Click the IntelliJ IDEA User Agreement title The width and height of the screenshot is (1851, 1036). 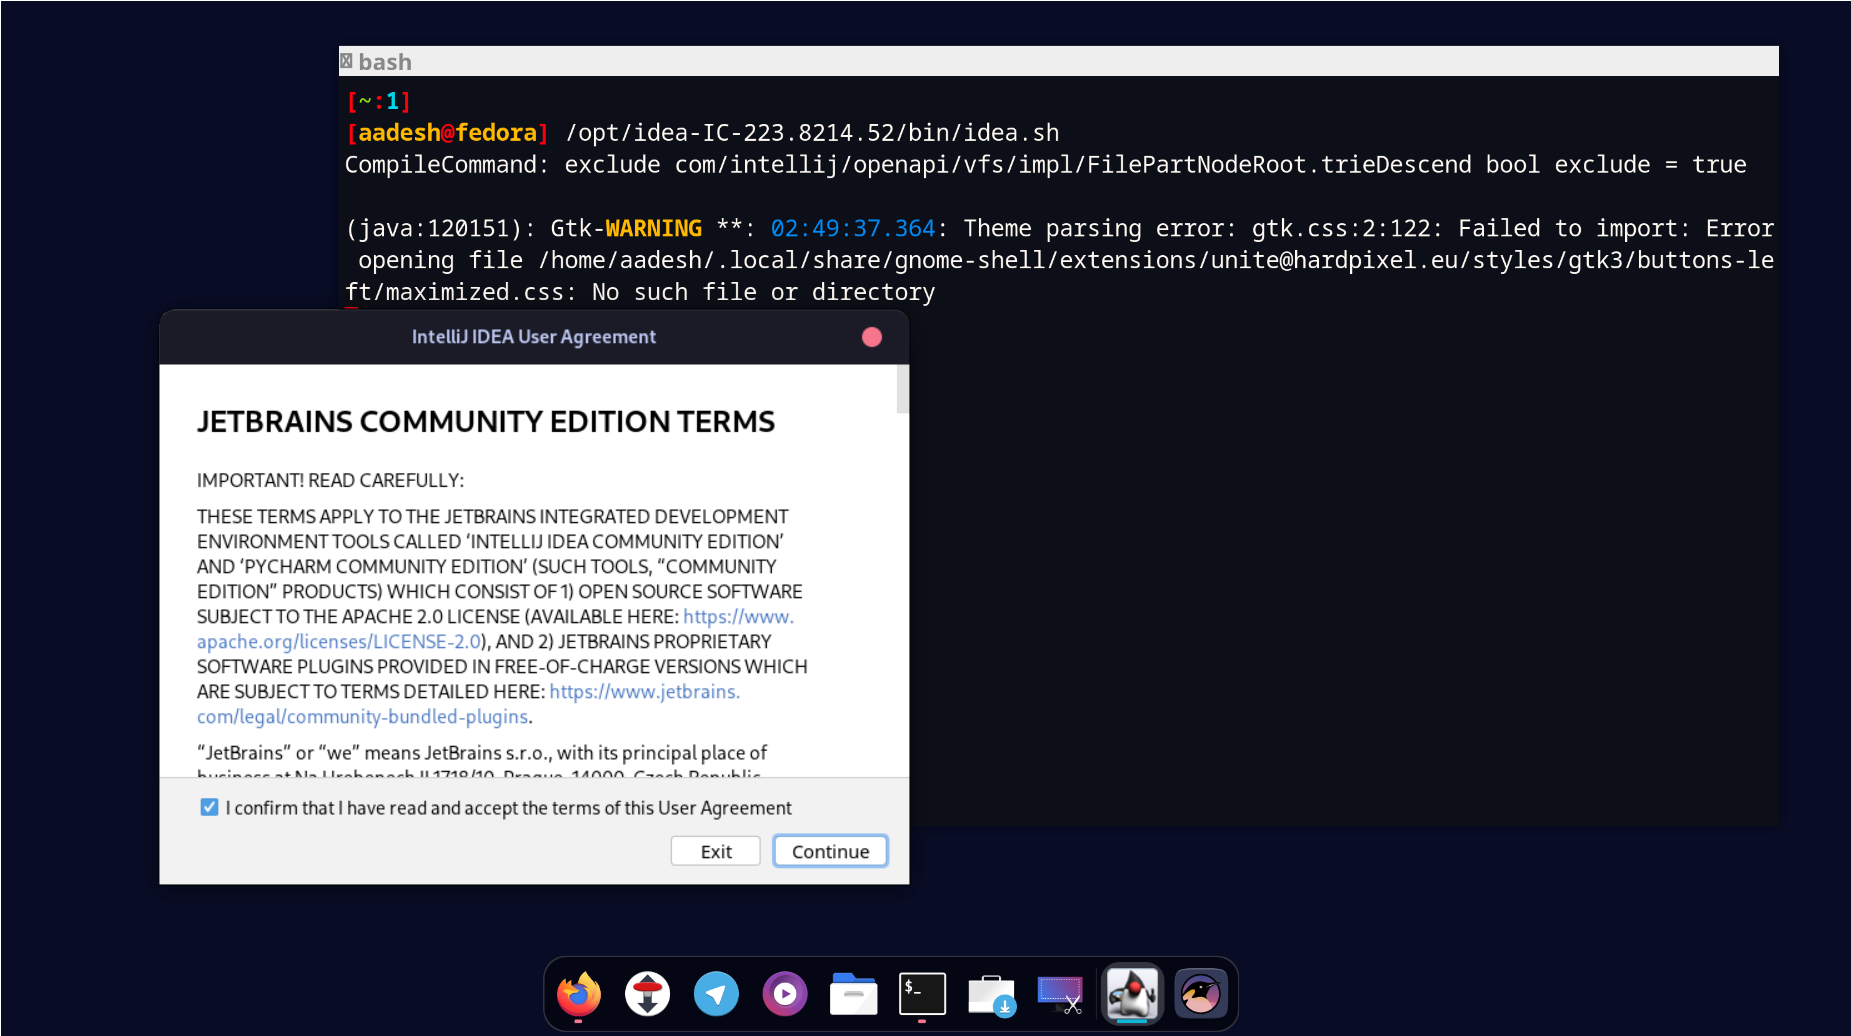(534, 337)
